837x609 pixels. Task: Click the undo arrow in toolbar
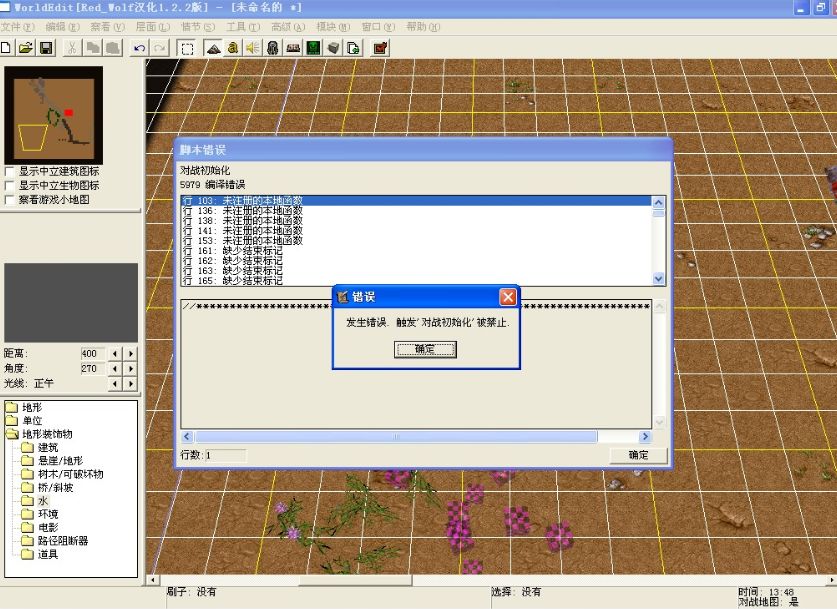click(139, 47)
